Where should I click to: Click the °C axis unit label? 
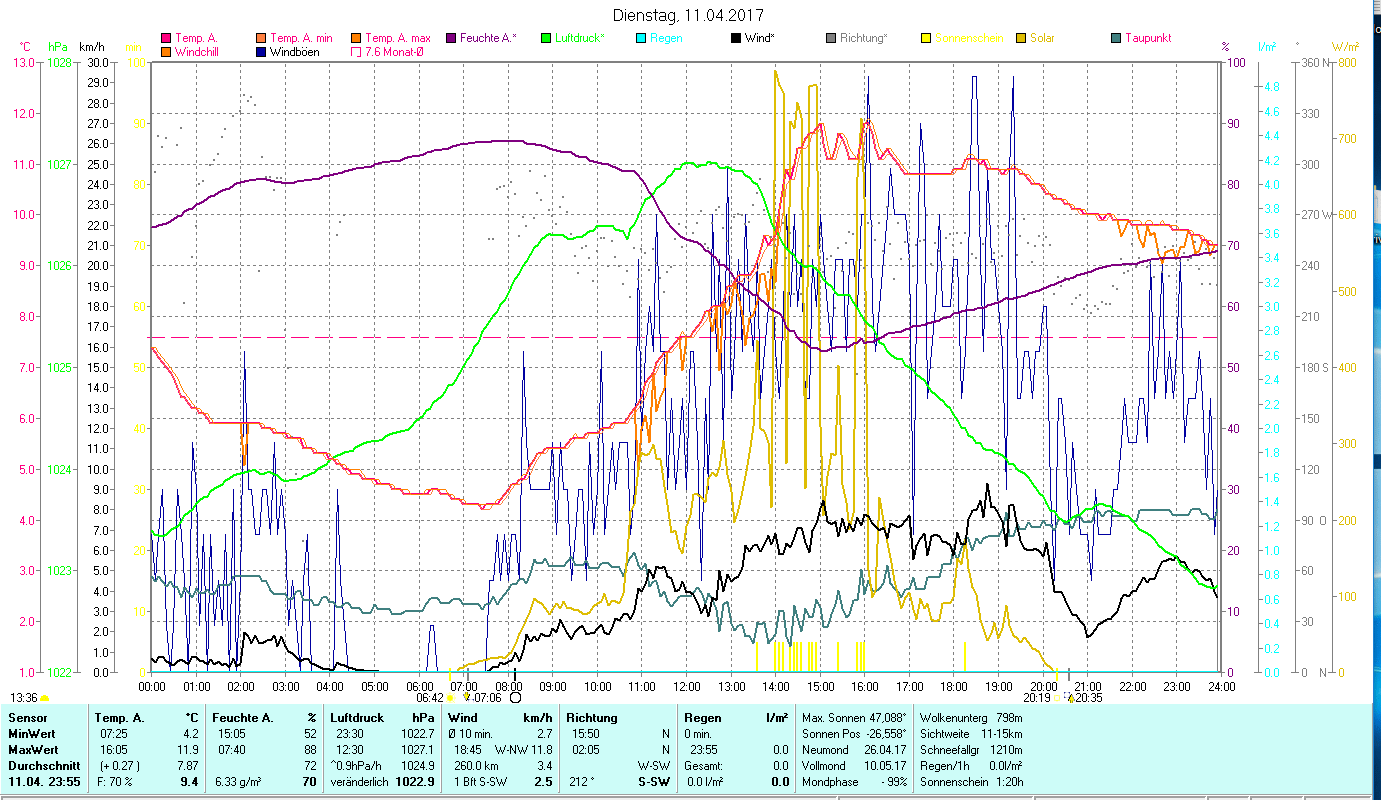click(x=25, y=47)
